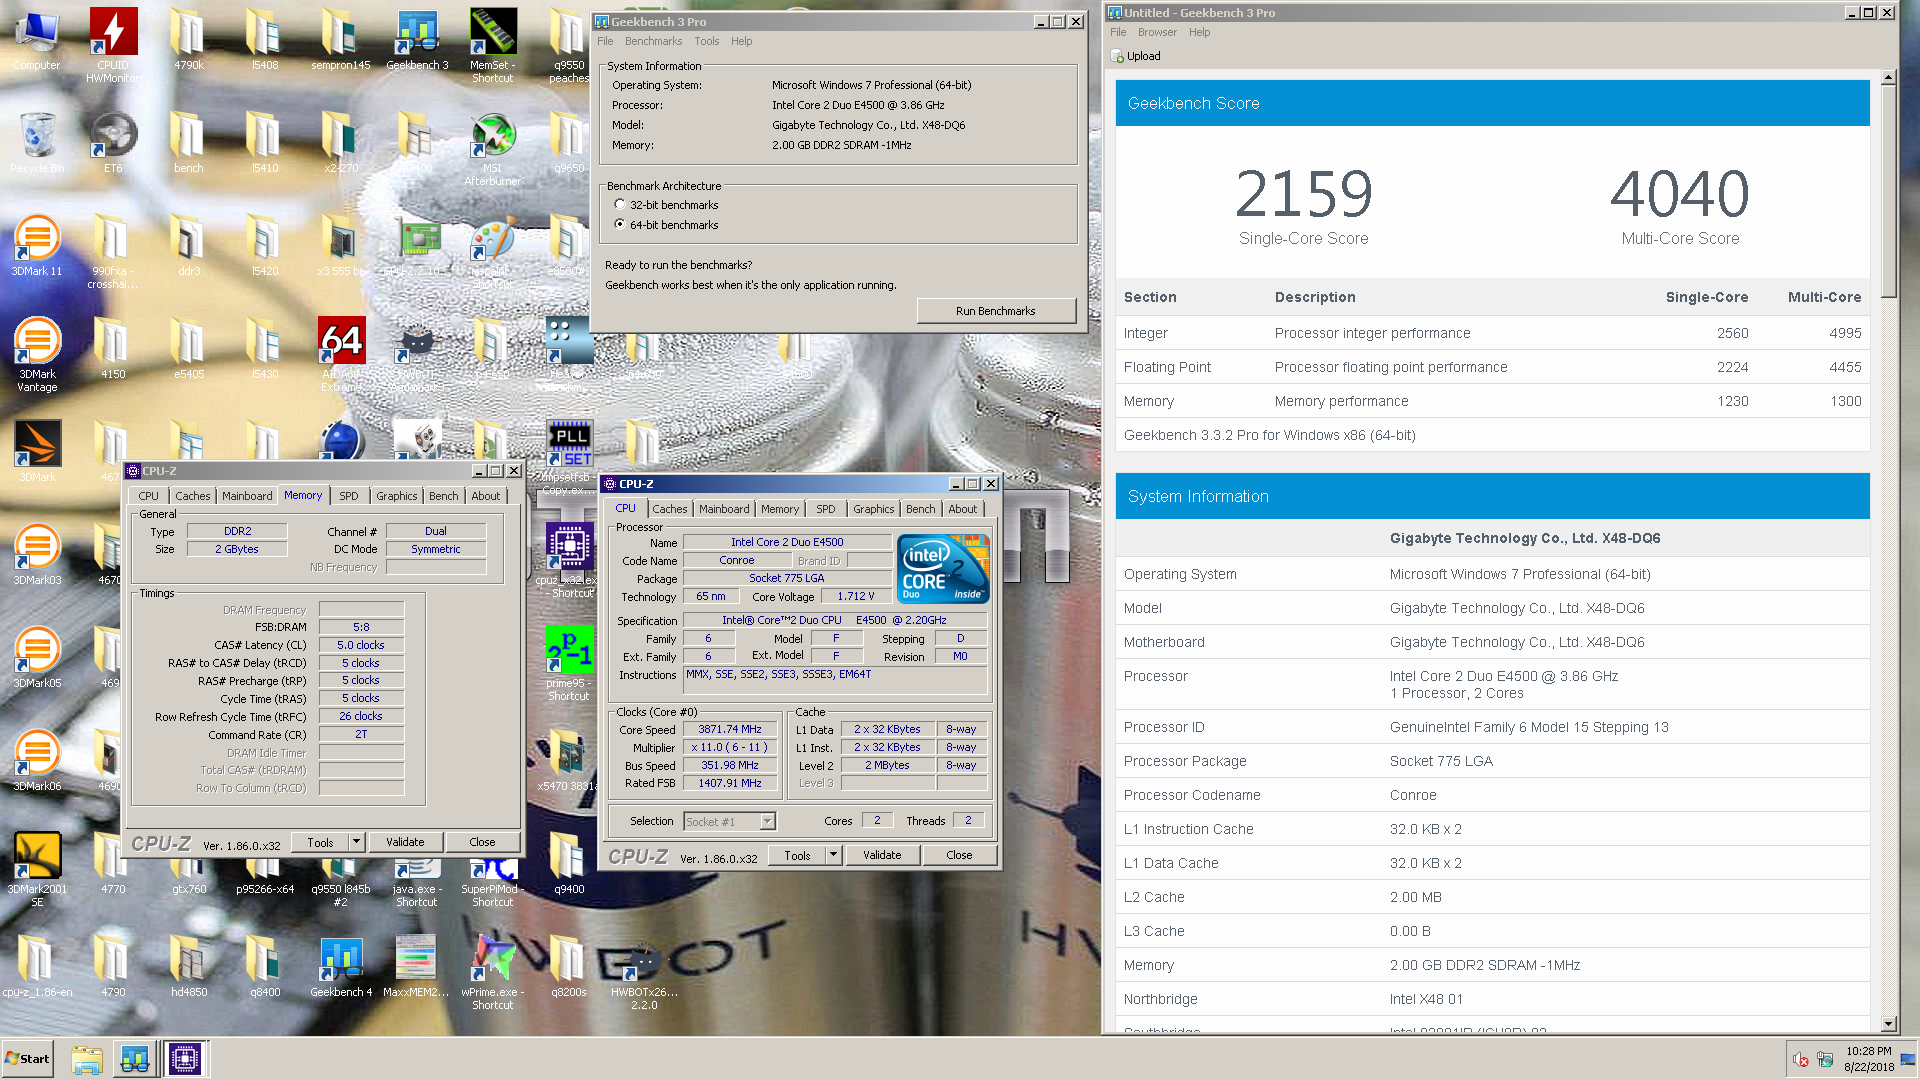Open the ET6 desktop icon
Viewport: 1920px width, 1080px height.
(113, 142)
